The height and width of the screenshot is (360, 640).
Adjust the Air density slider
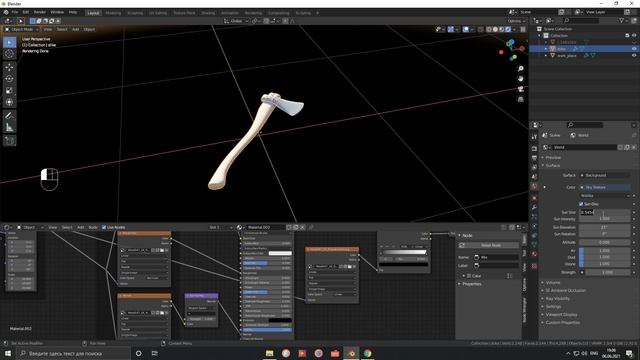tap(605, 251)
